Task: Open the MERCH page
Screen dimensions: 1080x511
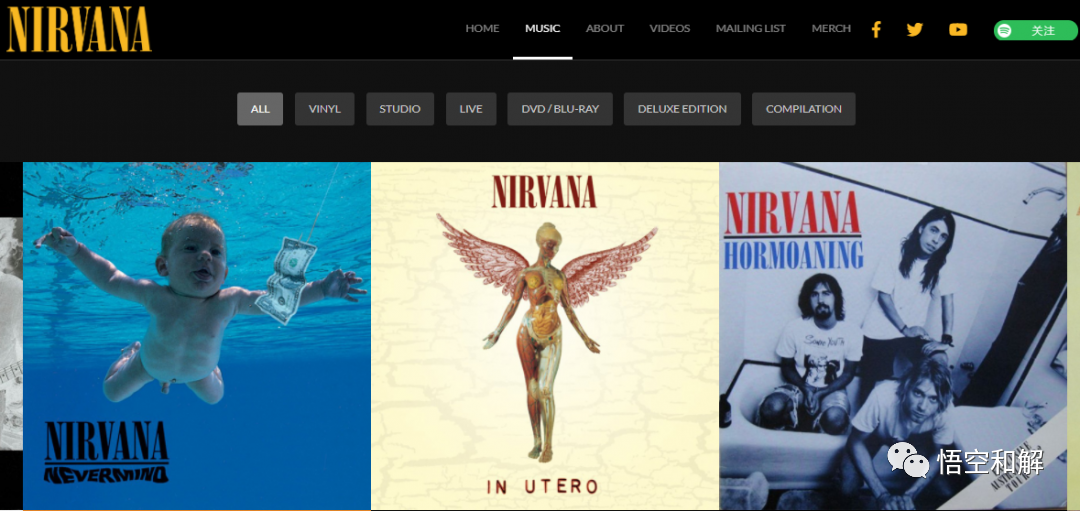Action: tap(831, 29)
